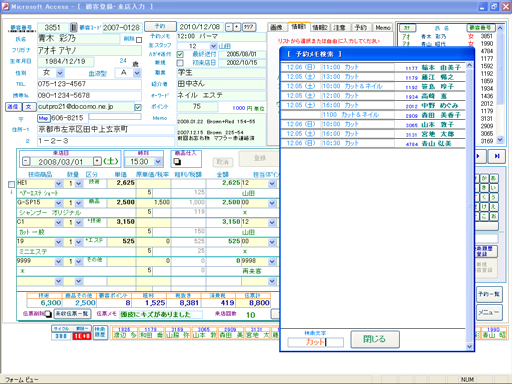This screenshot has width=512, height=384.
Task: Open the blood type dropdown showing A
Action: click(137, 73)
